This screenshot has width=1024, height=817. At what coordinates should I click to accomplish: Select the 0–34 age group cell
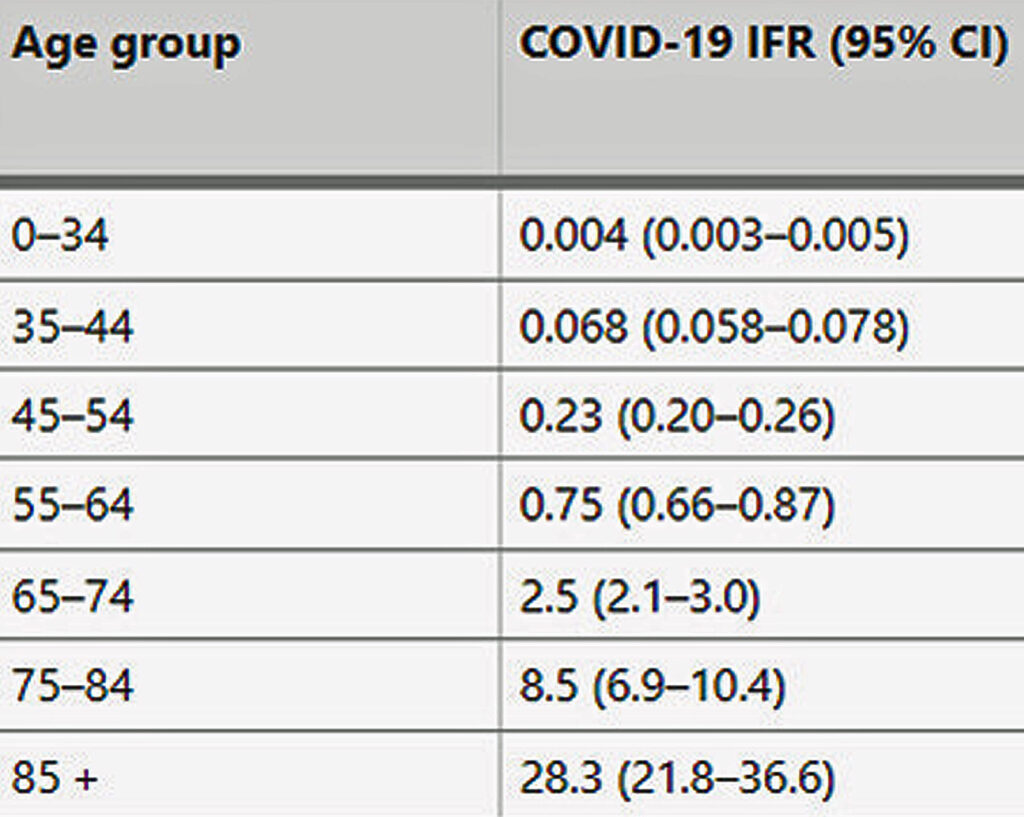60,237
